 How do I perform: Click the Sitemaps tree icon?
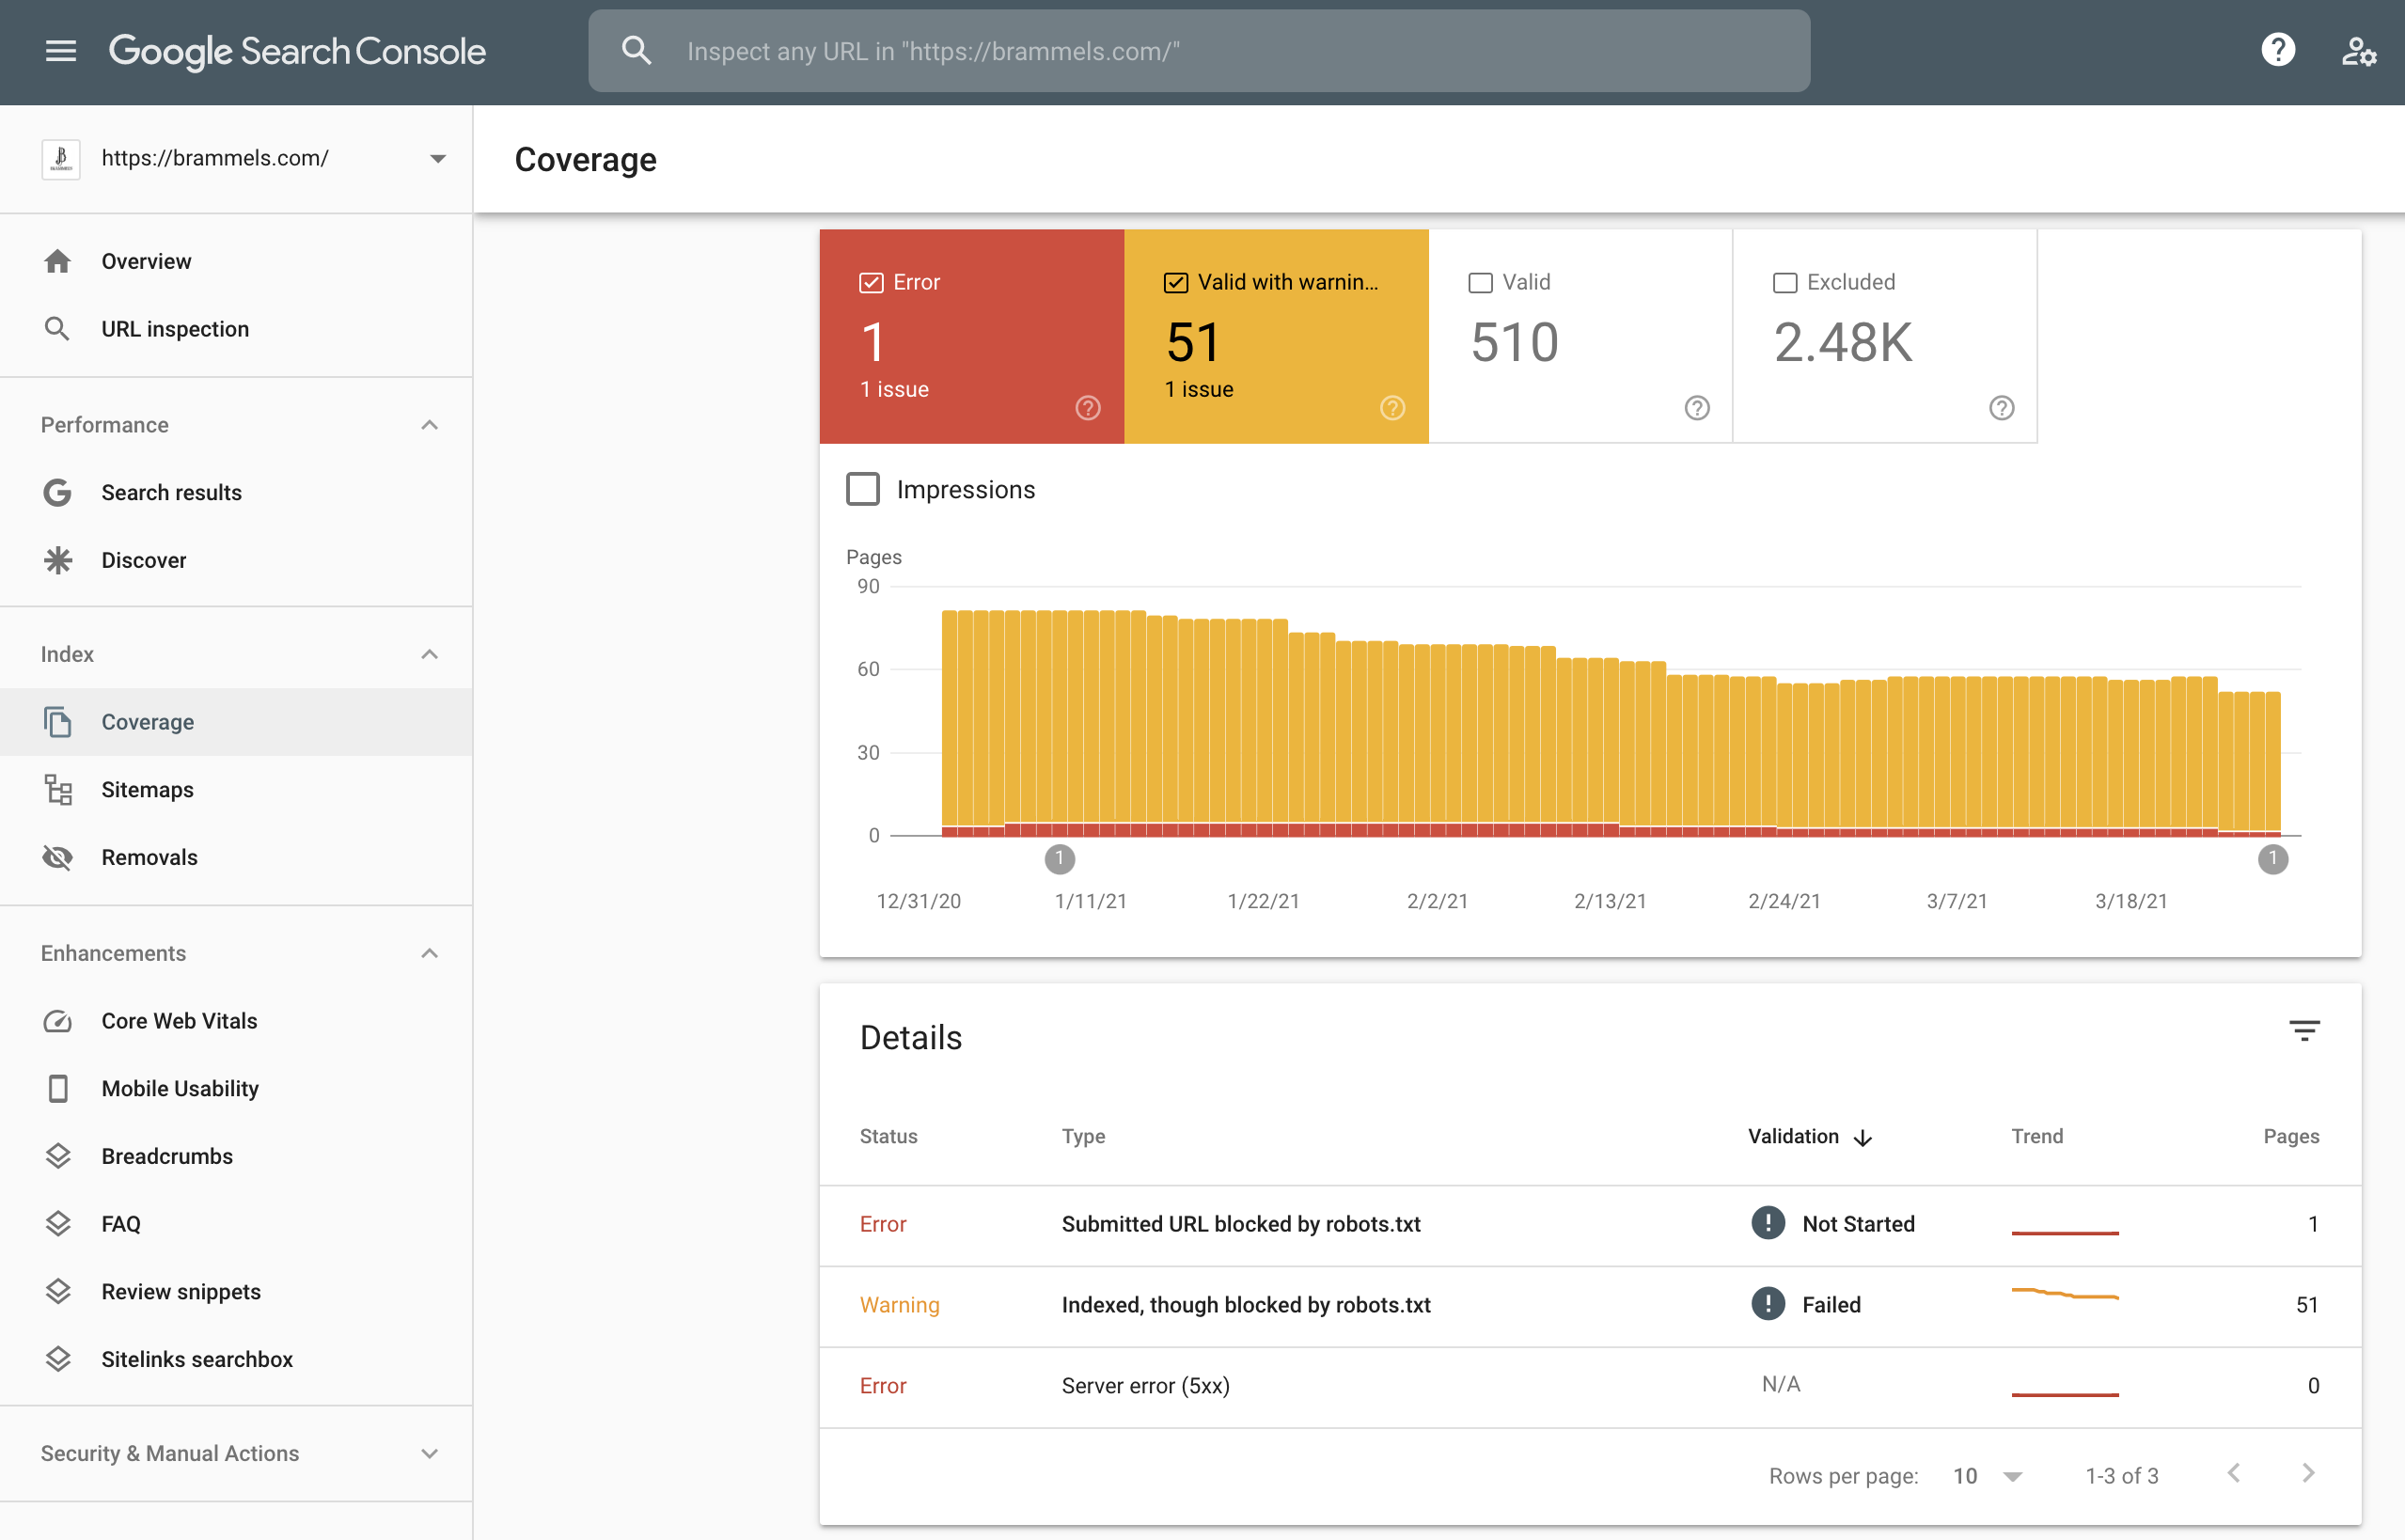pos(58,790)
